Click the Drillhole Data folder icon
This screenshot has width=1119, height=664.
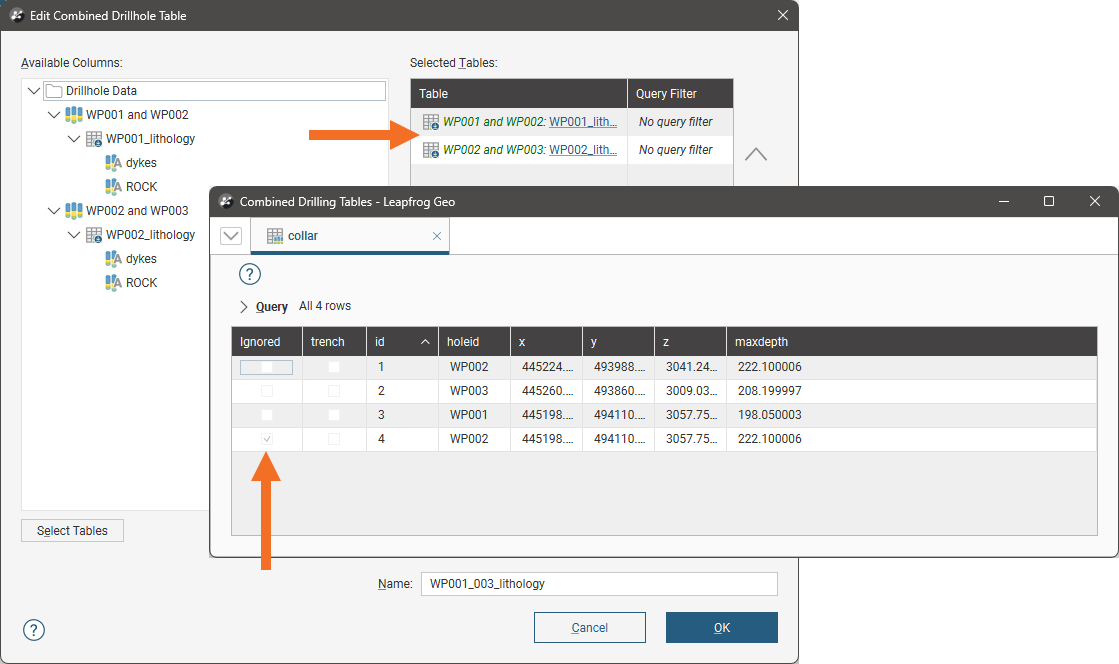(54, 91)
